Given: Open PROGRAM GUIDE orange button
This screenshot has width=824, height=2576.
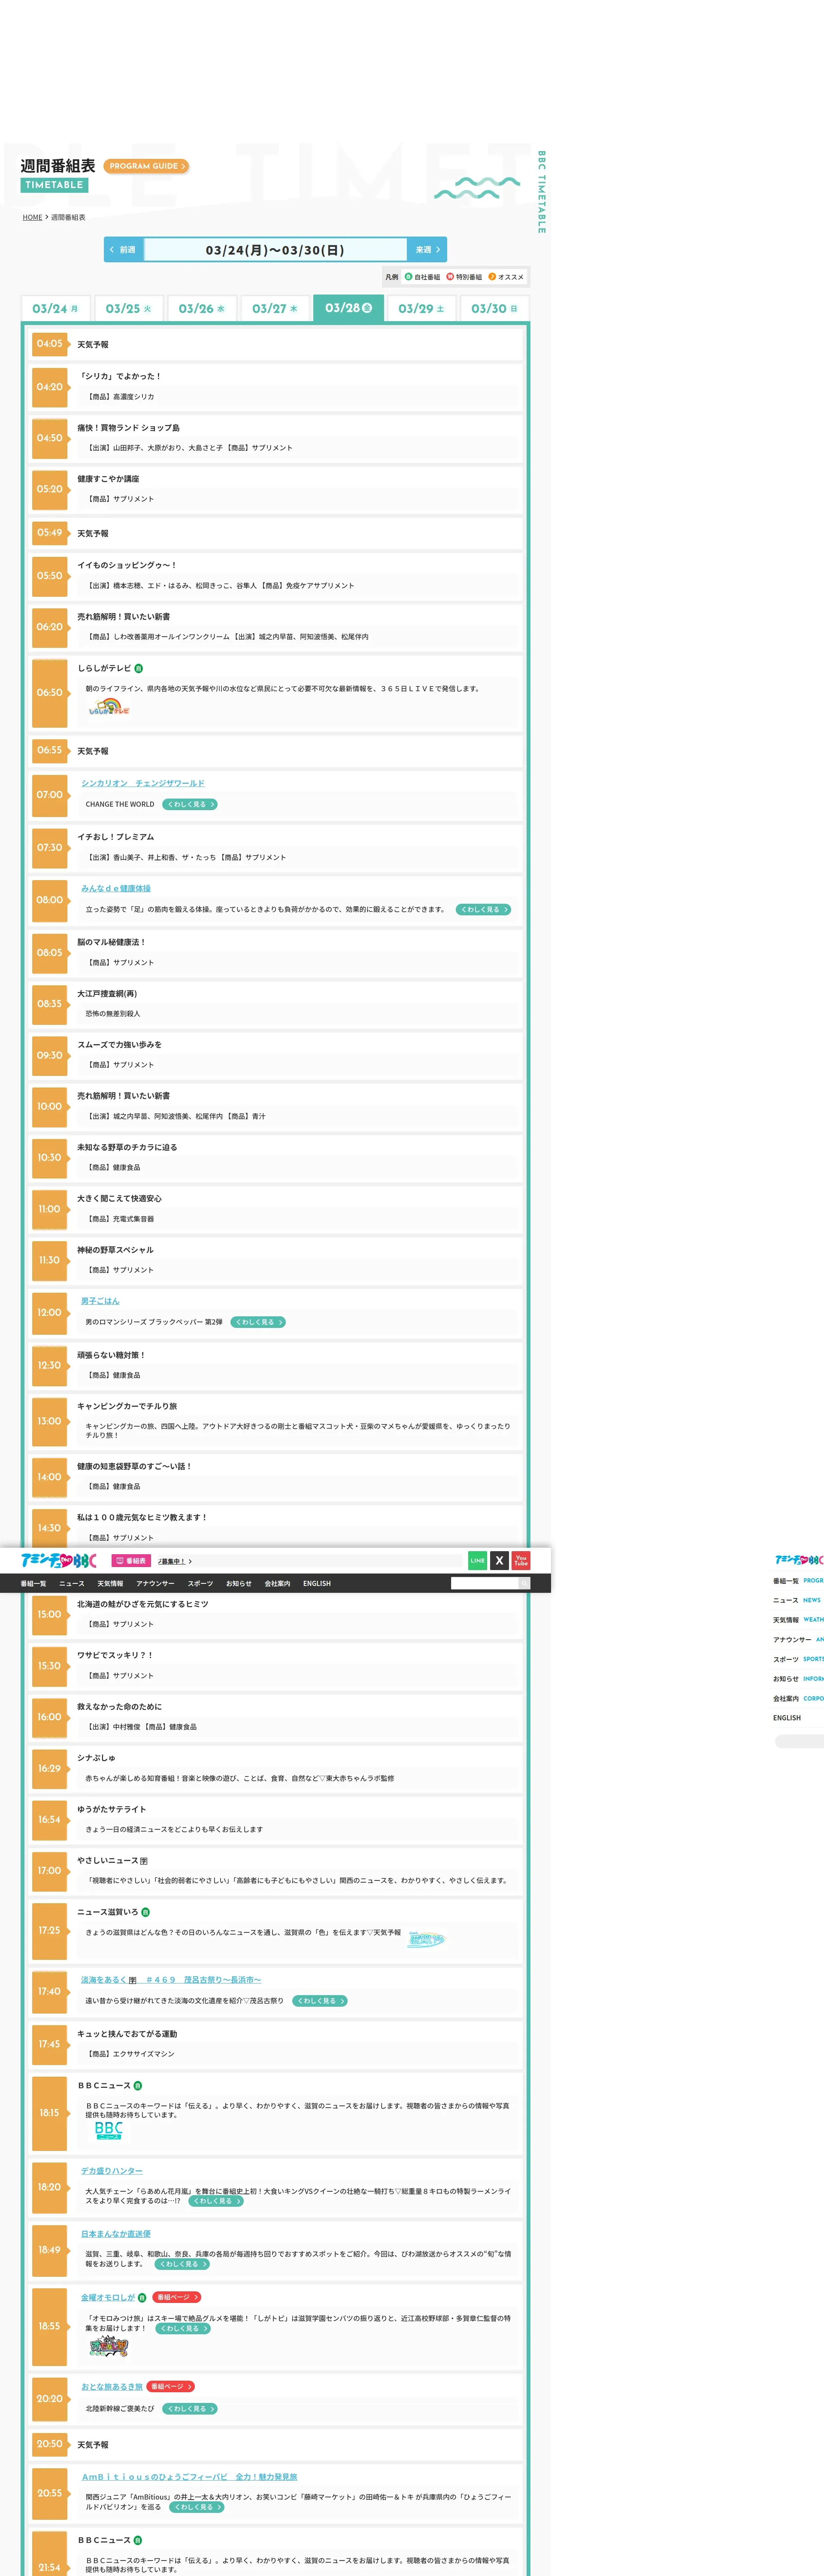Looking at the screenshot, I should click(x=146, y=166).
